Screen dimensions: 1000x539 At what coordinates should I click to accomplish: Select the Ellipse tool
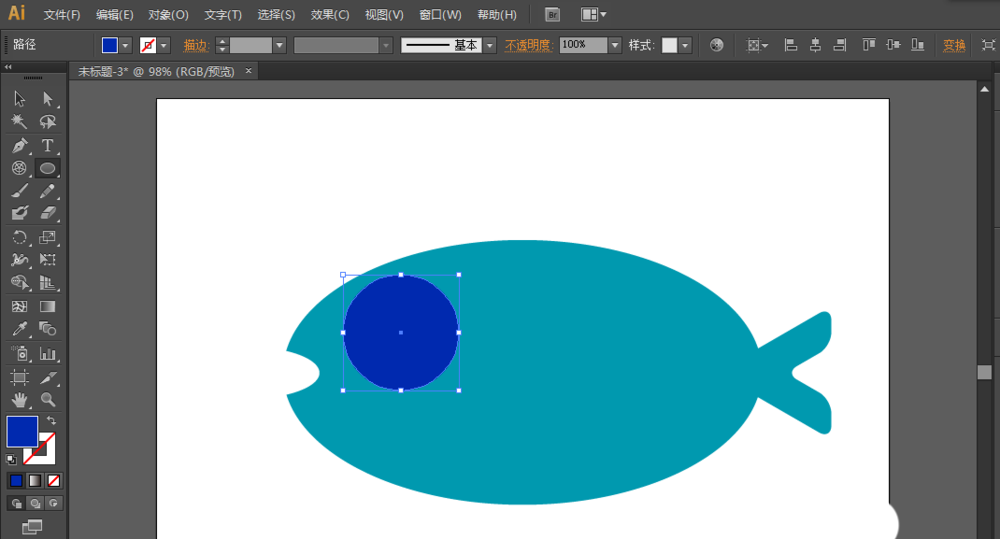click(48, 168)
